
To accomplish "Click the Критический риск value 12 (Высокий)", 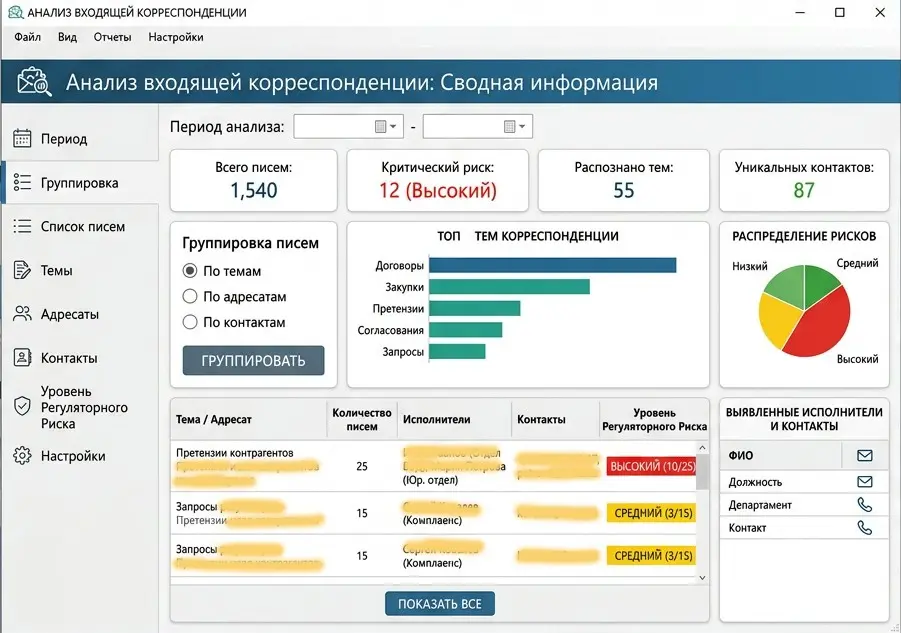I will point(438,190).
